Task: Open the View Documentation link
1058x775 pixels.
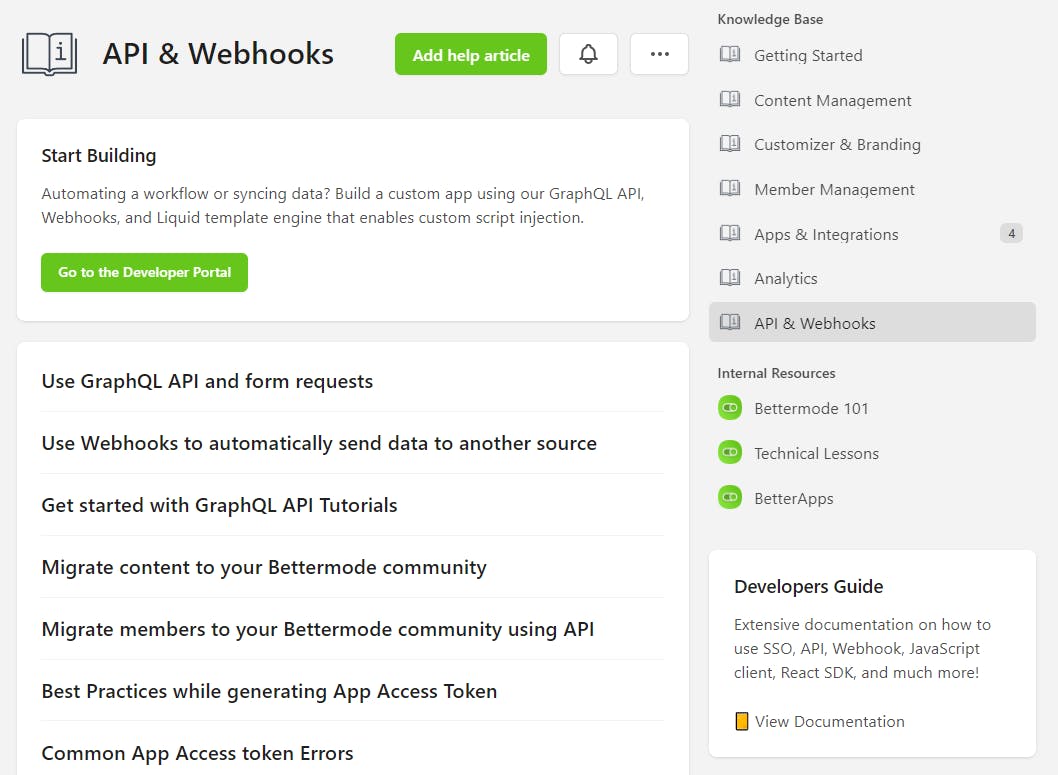Action: 829,721
